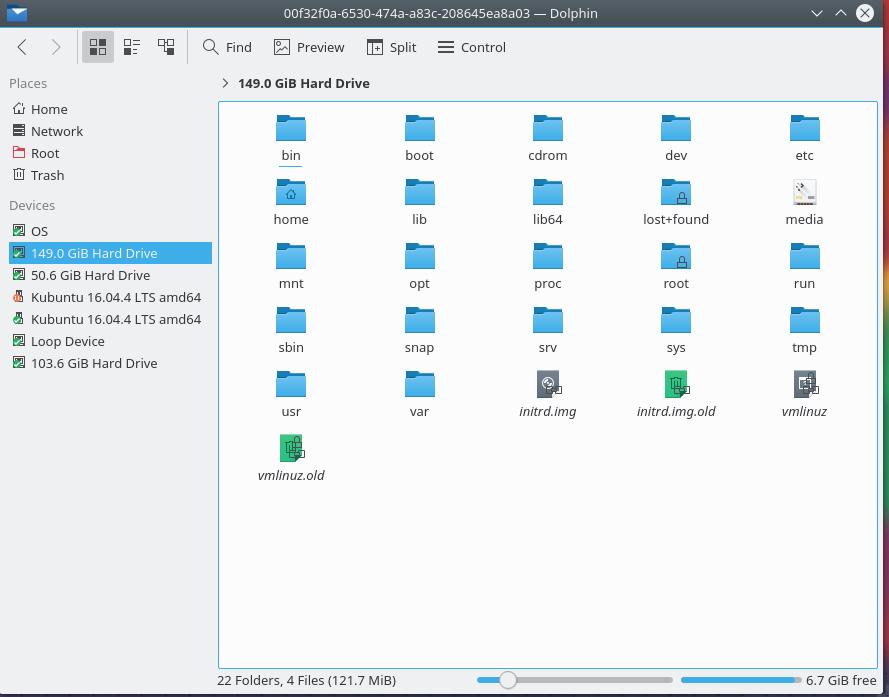The image size is (889, 697).
Task: Select the home folder icon
Action: click(291, 192)
